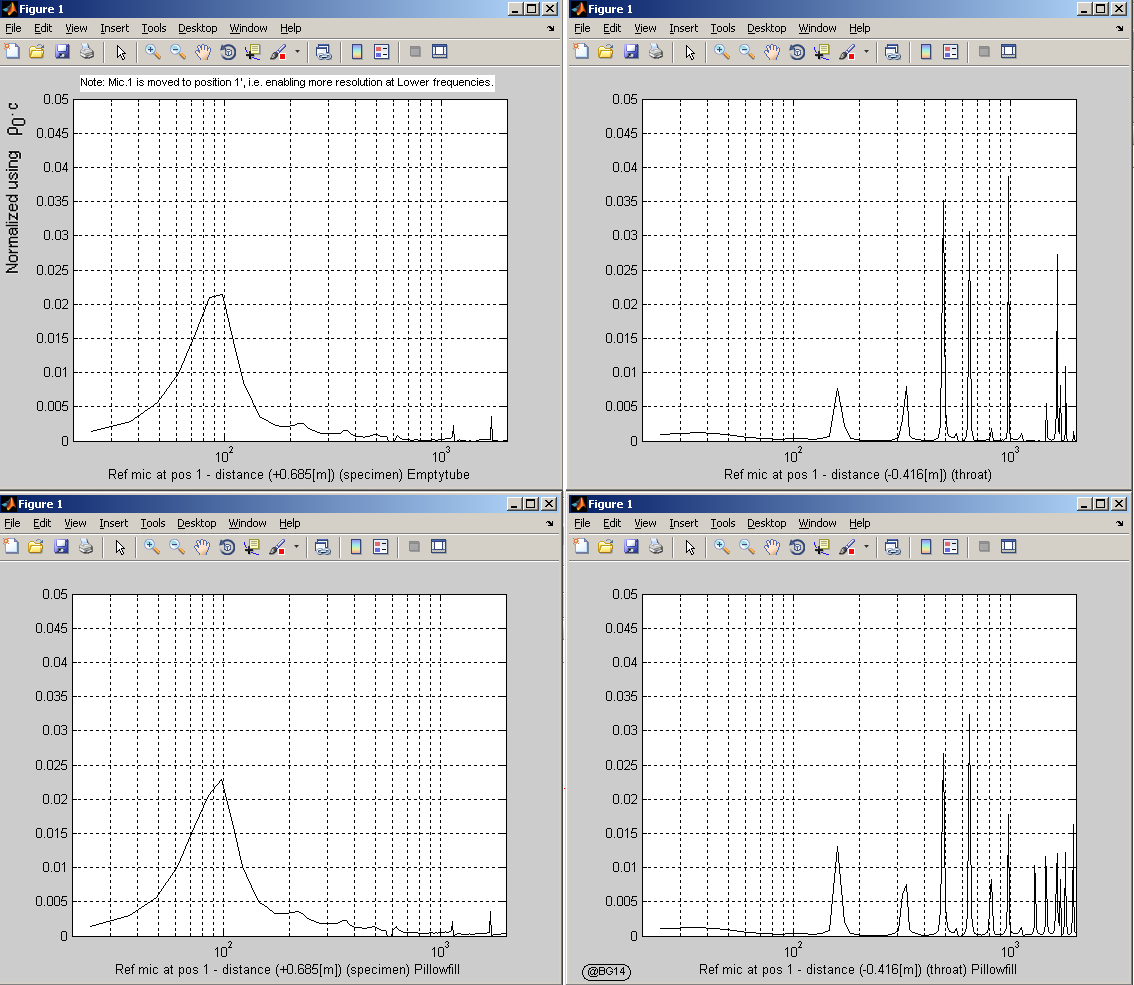Screen dimensions: 1134x985
Task: Dock Emptytube figure using menu bar arrow
Action: click(550, 28)
